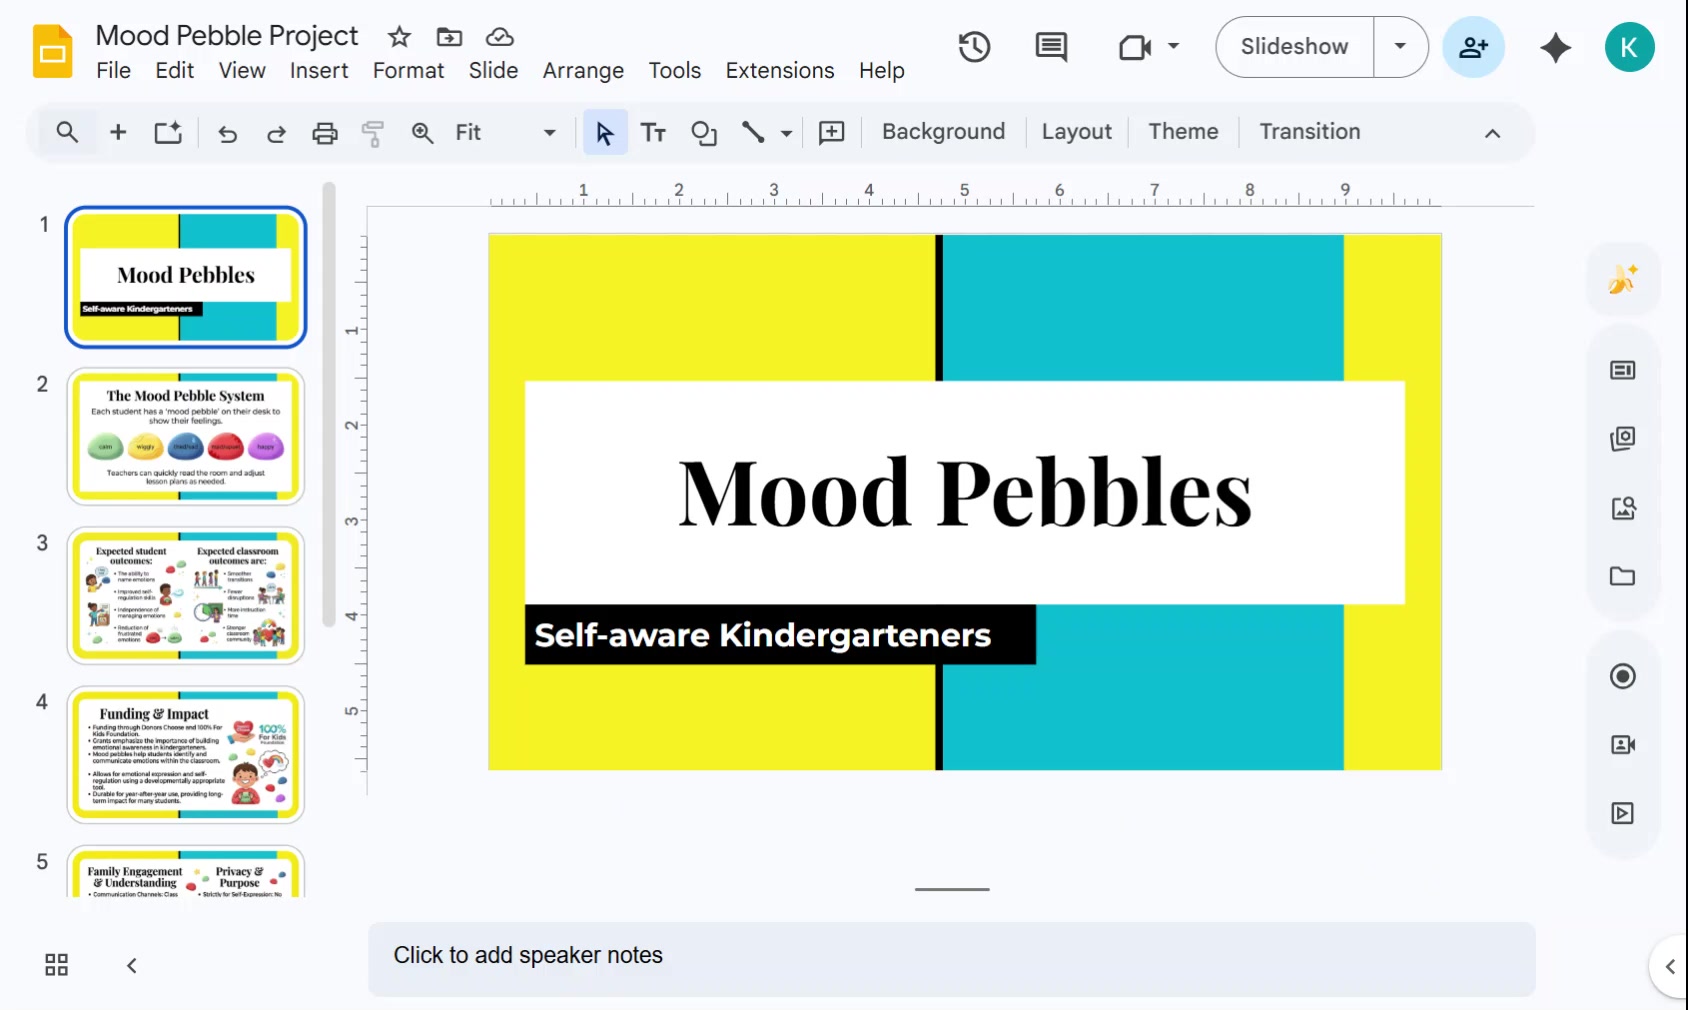This screenshot has width=1688, height=1010.
Task: Open the comments panel icon
Action: click(x=1050, y=47)
